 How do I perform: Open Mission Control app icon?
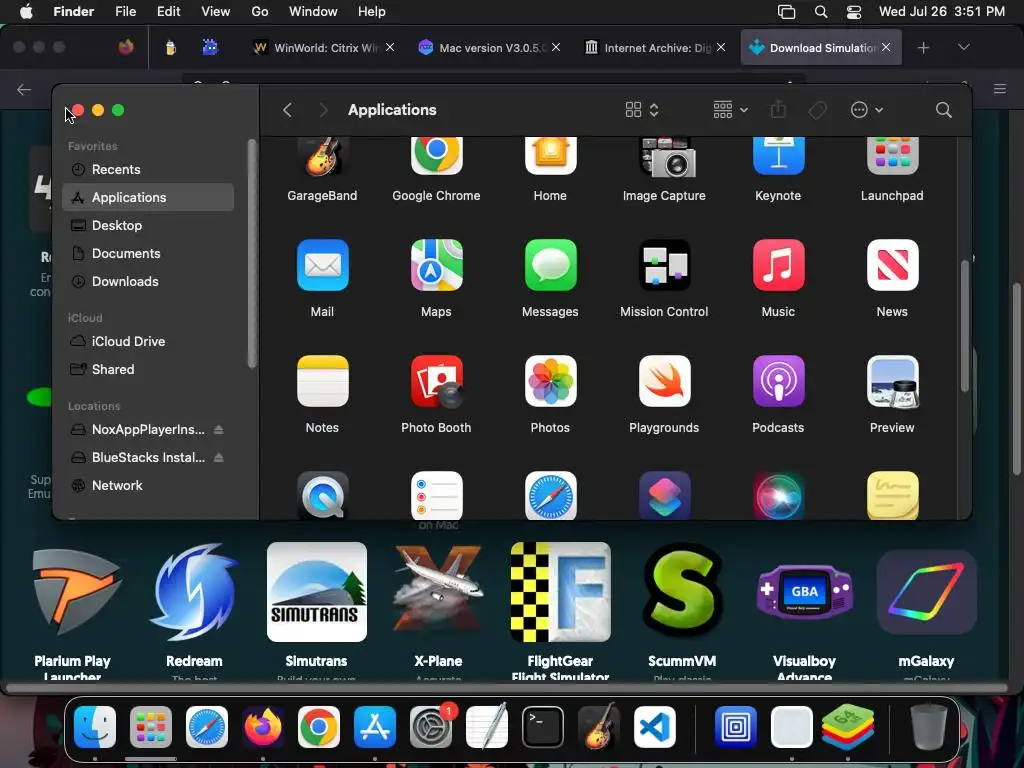[664, 265]
